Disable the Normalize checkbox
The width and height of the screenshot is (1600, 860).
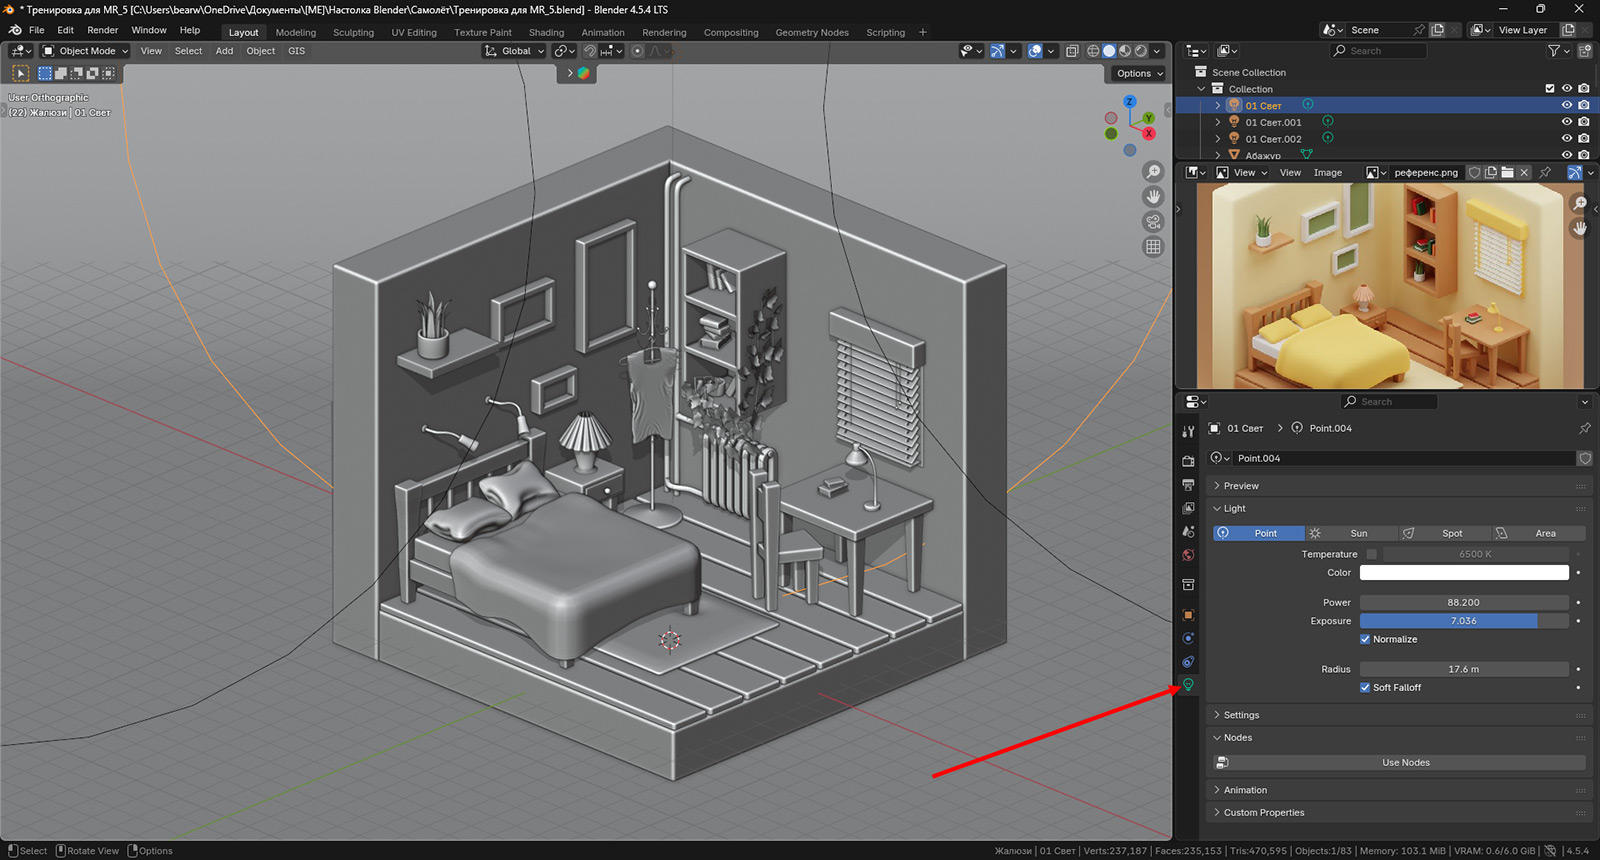(x=1365, y=639)
